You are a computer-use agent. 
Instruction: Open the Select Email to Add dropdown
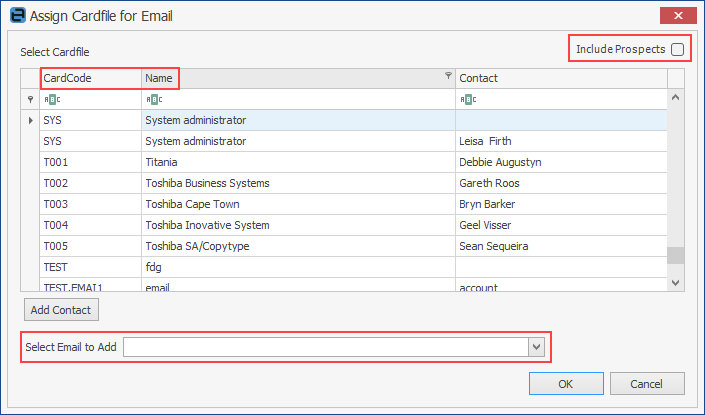[x=536, y=347]
